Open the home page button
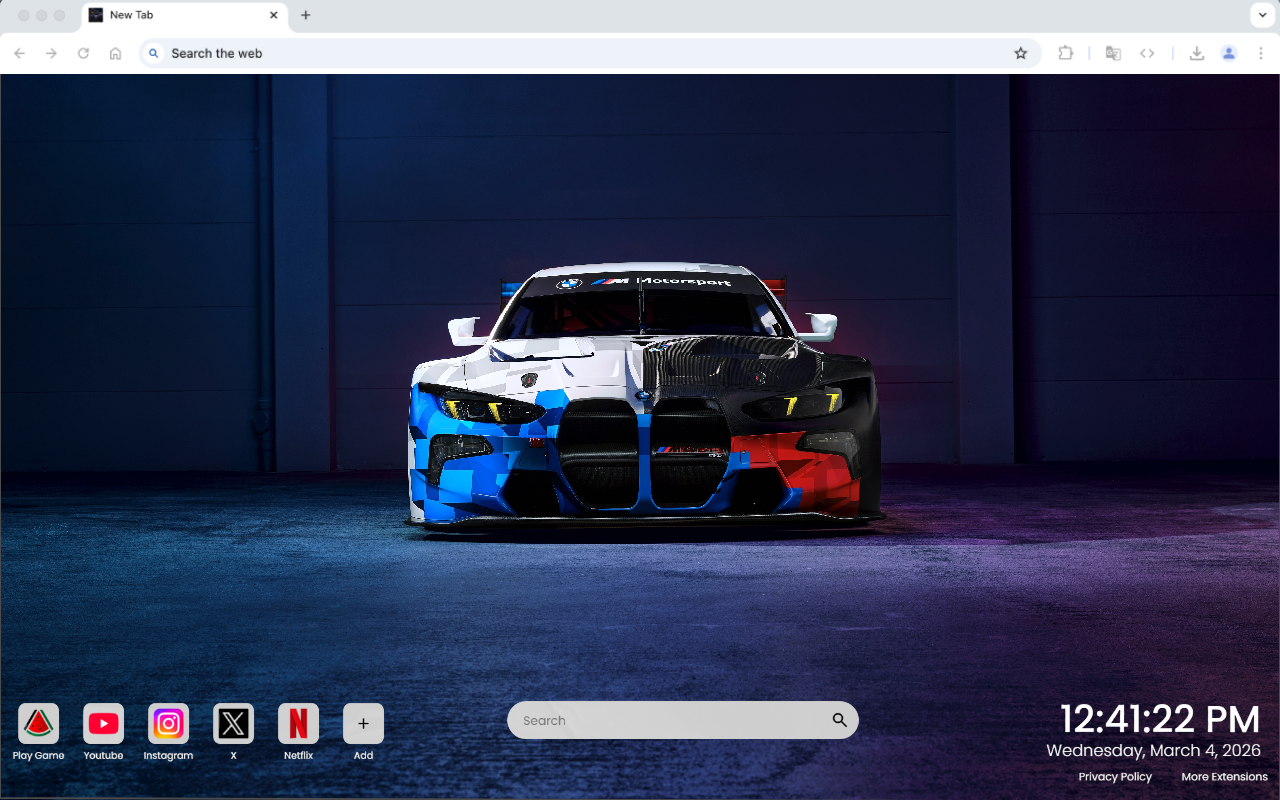 point(116,53)
